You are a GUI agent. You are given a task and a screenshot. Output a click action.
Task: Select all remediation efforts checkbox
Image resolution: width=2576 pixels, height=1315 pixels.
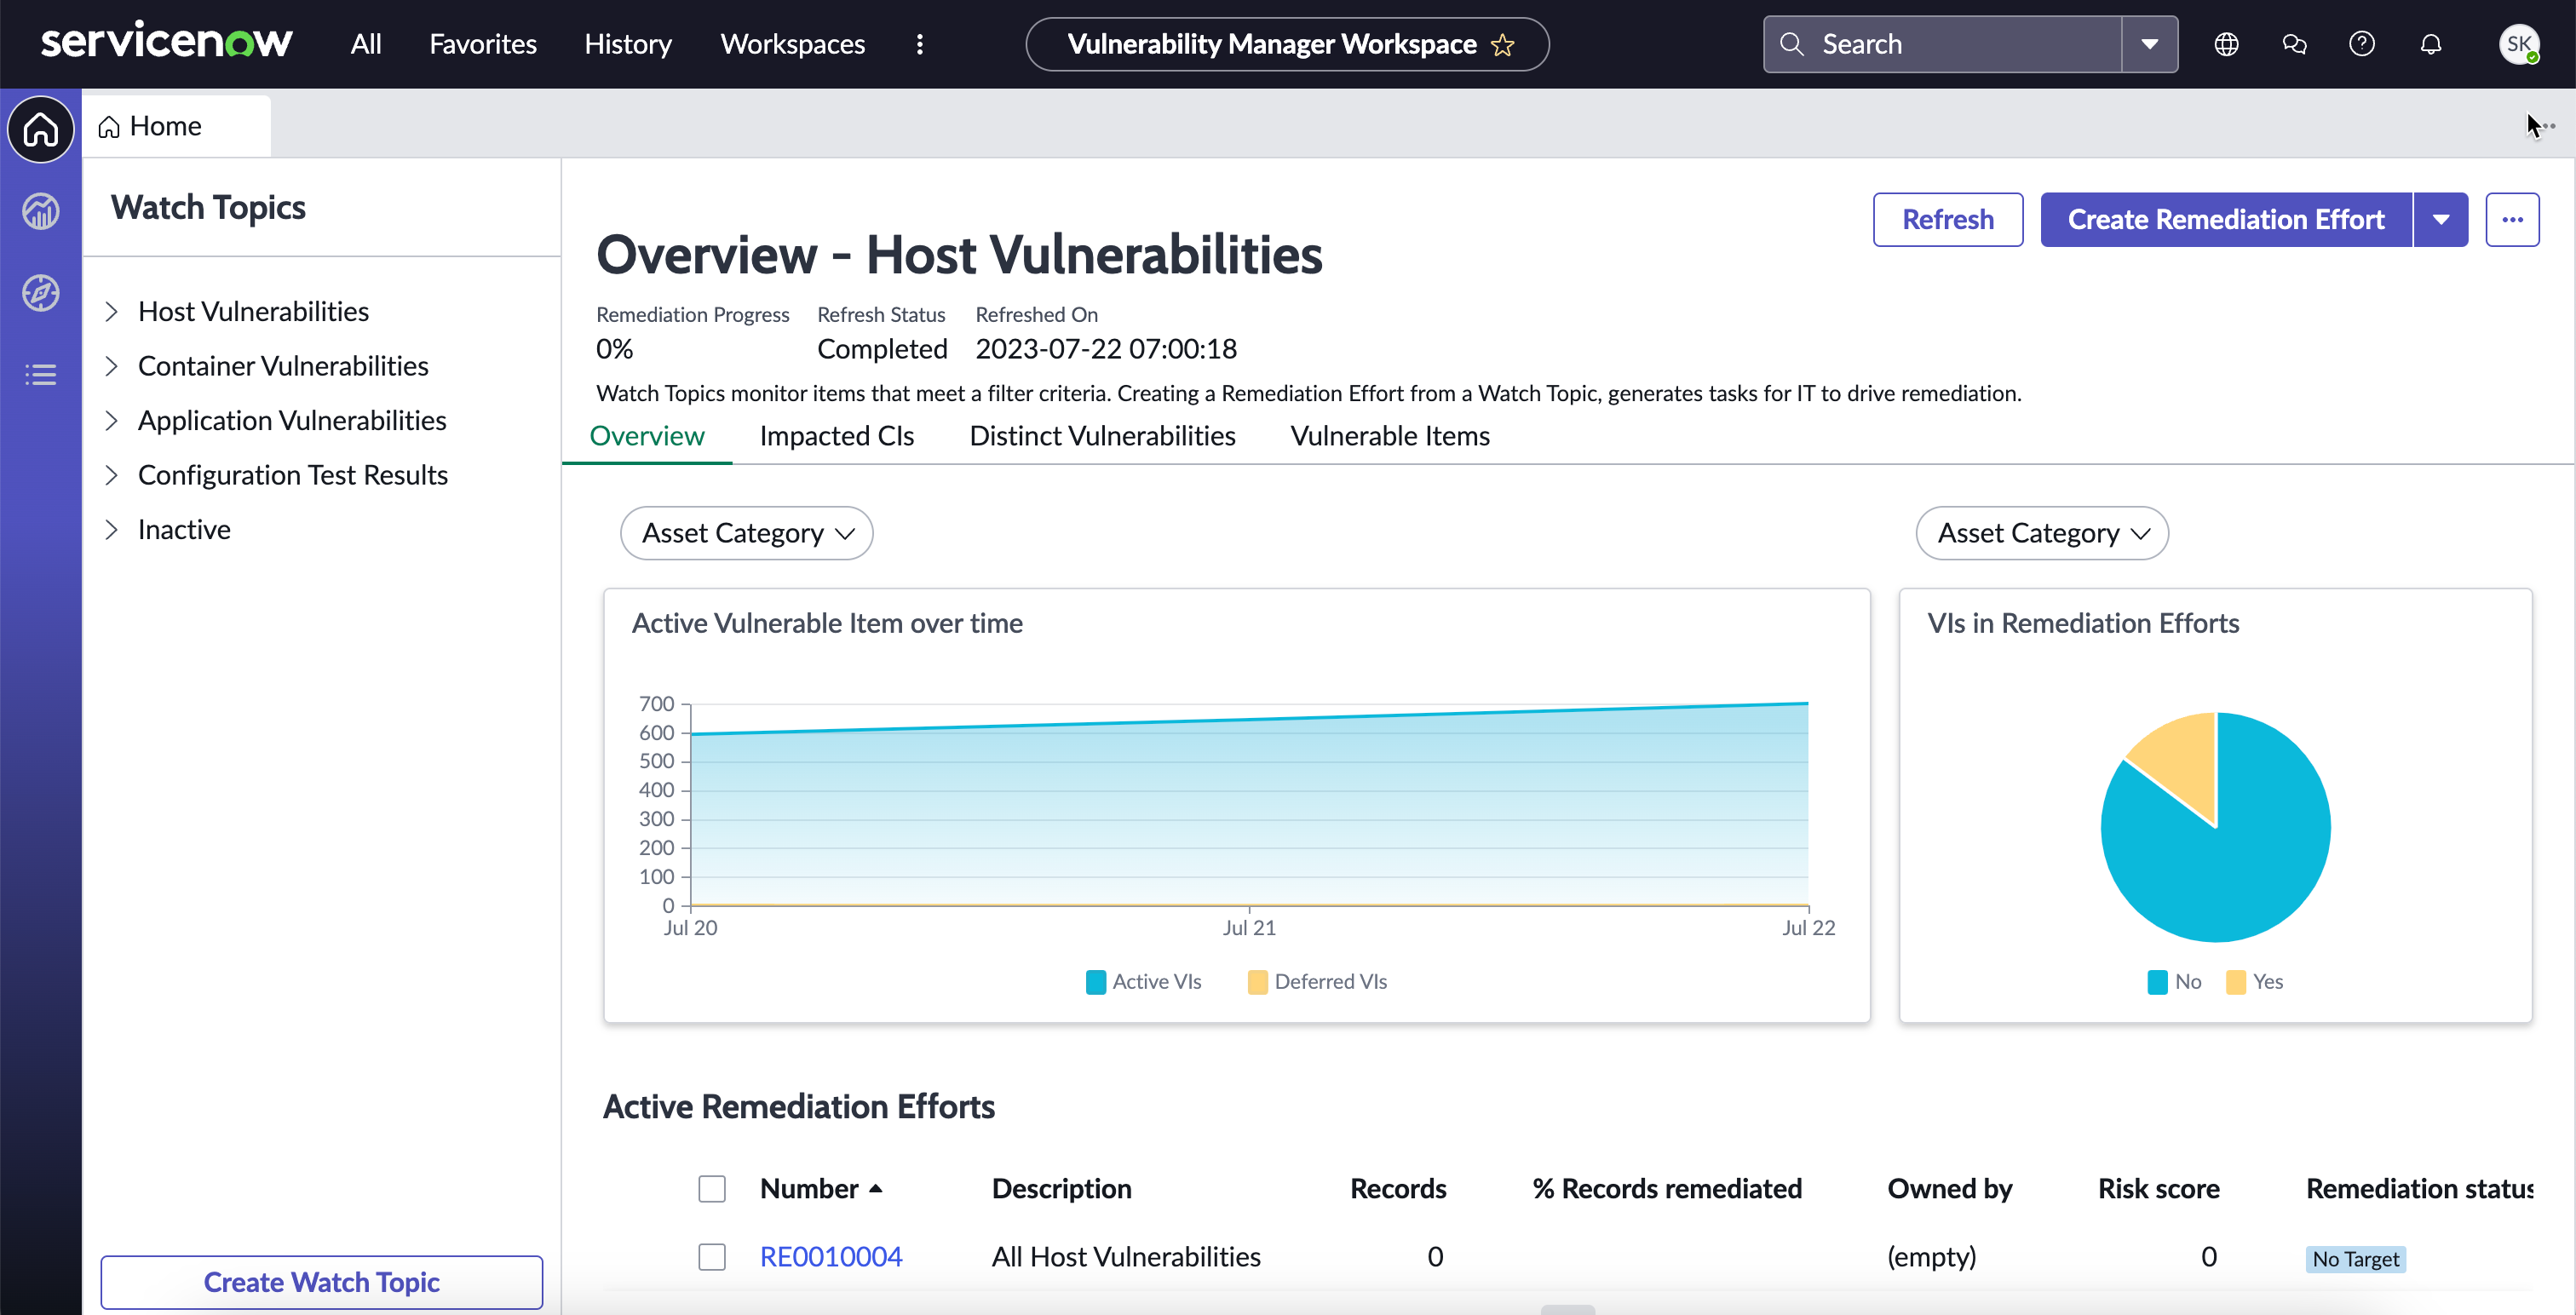tap(712, 1189)
